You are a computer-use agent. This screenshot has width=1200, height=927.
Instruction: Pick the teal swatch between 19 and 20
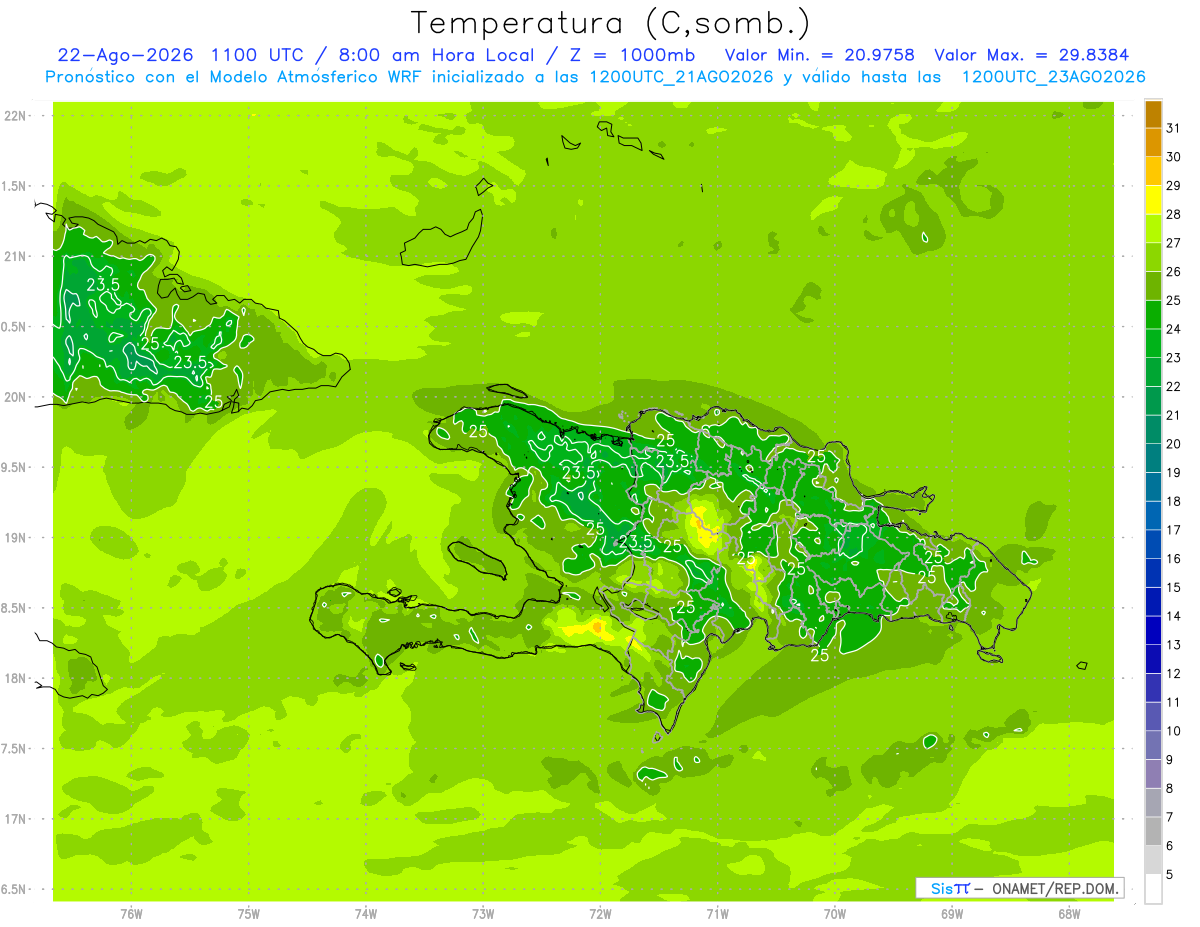(1153, 459)
